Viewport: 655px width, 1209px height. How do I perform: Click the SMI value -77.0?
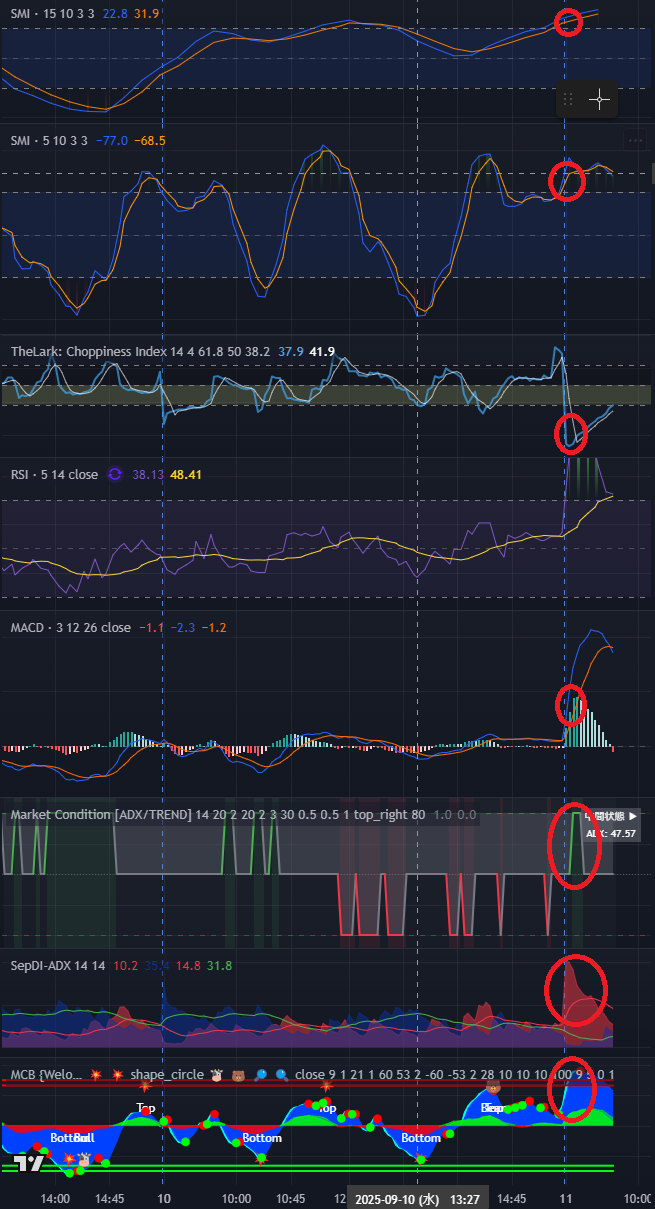[x=111, y=141]
